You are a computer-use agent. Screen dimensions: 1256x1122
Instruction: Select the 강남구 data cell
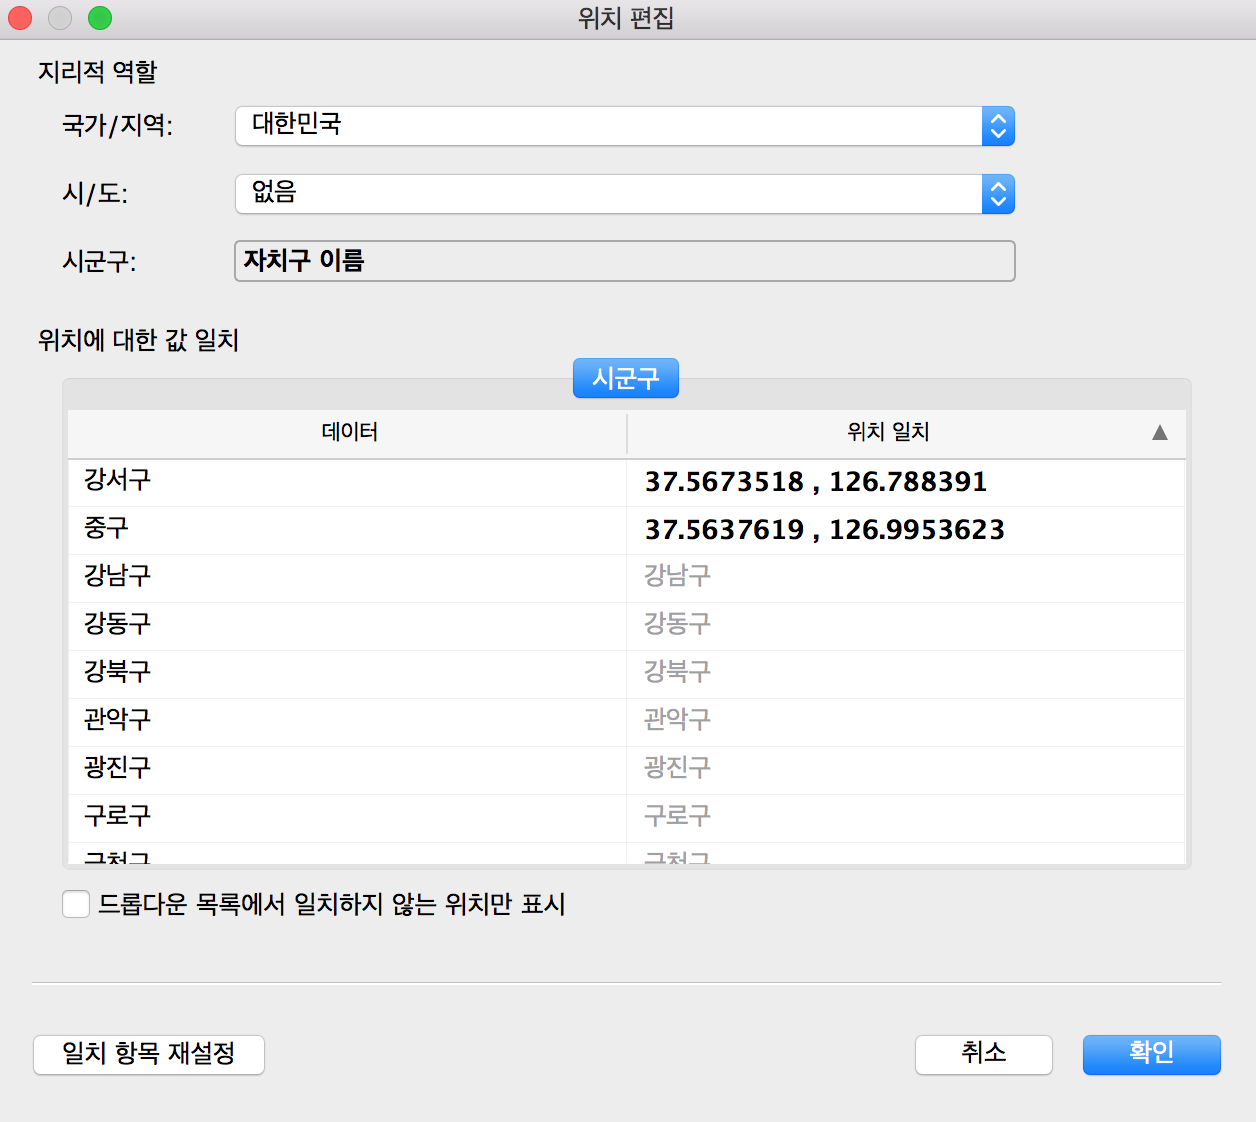(348, 578)
